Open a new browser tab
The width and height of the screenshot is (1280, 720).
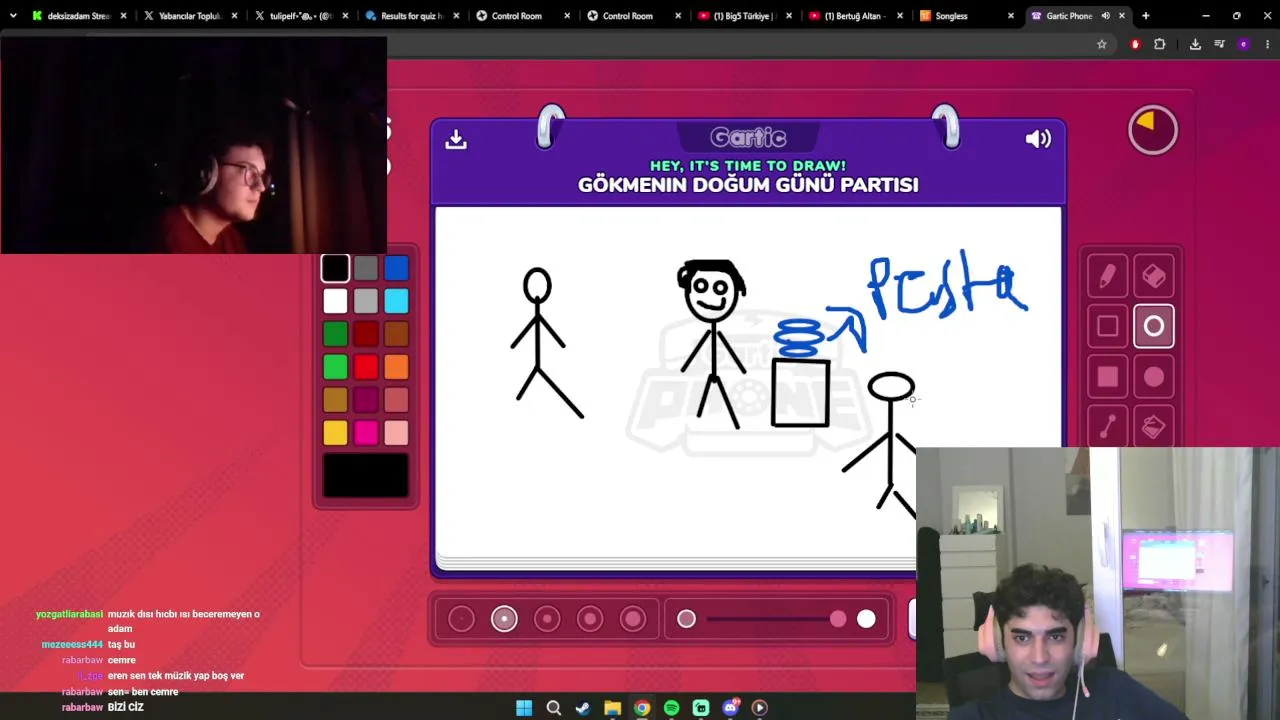tap(1146, 16)
